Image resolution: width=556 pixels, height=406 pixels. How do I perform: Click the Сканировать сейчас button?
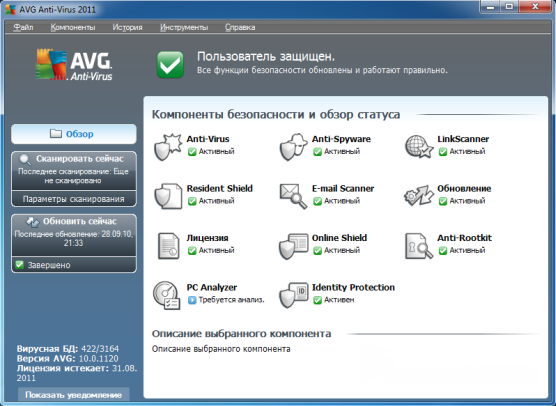tap(74, 171)
